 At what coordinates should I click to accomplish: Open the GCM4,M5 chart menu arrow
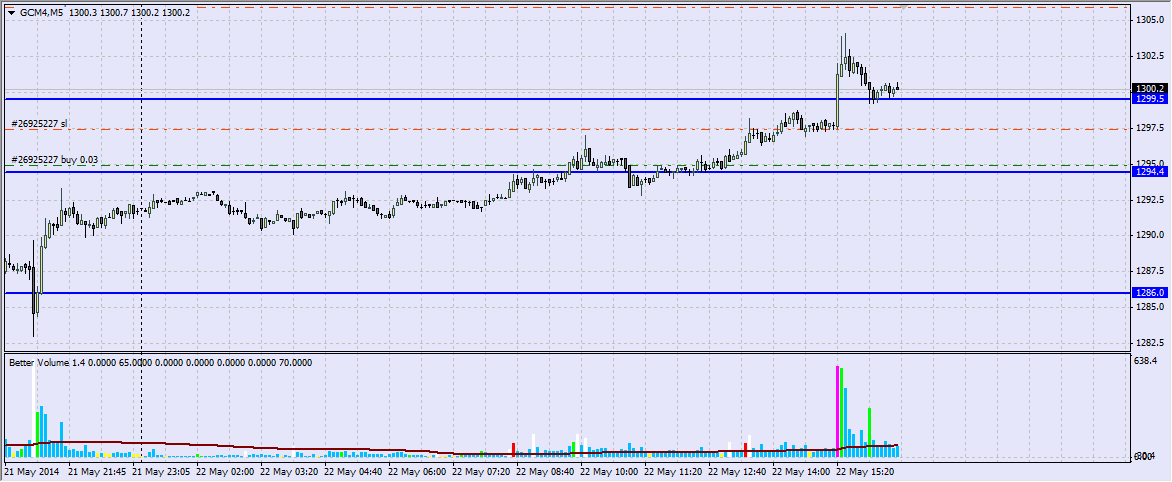pos(10,13)
